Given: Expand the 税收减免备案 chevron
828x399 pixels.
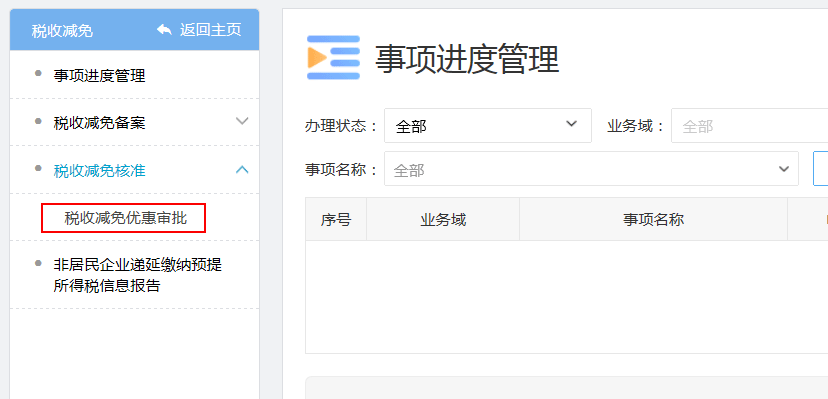Looking at the screenshot, I should (242, 121).
